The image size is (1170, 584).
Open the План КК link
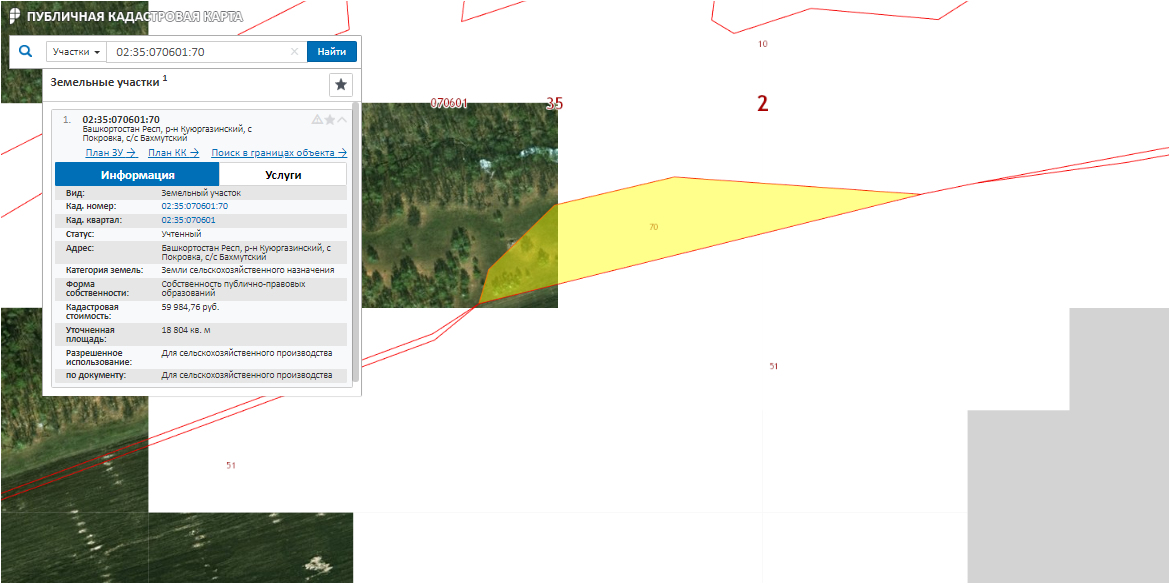(173, 153)
